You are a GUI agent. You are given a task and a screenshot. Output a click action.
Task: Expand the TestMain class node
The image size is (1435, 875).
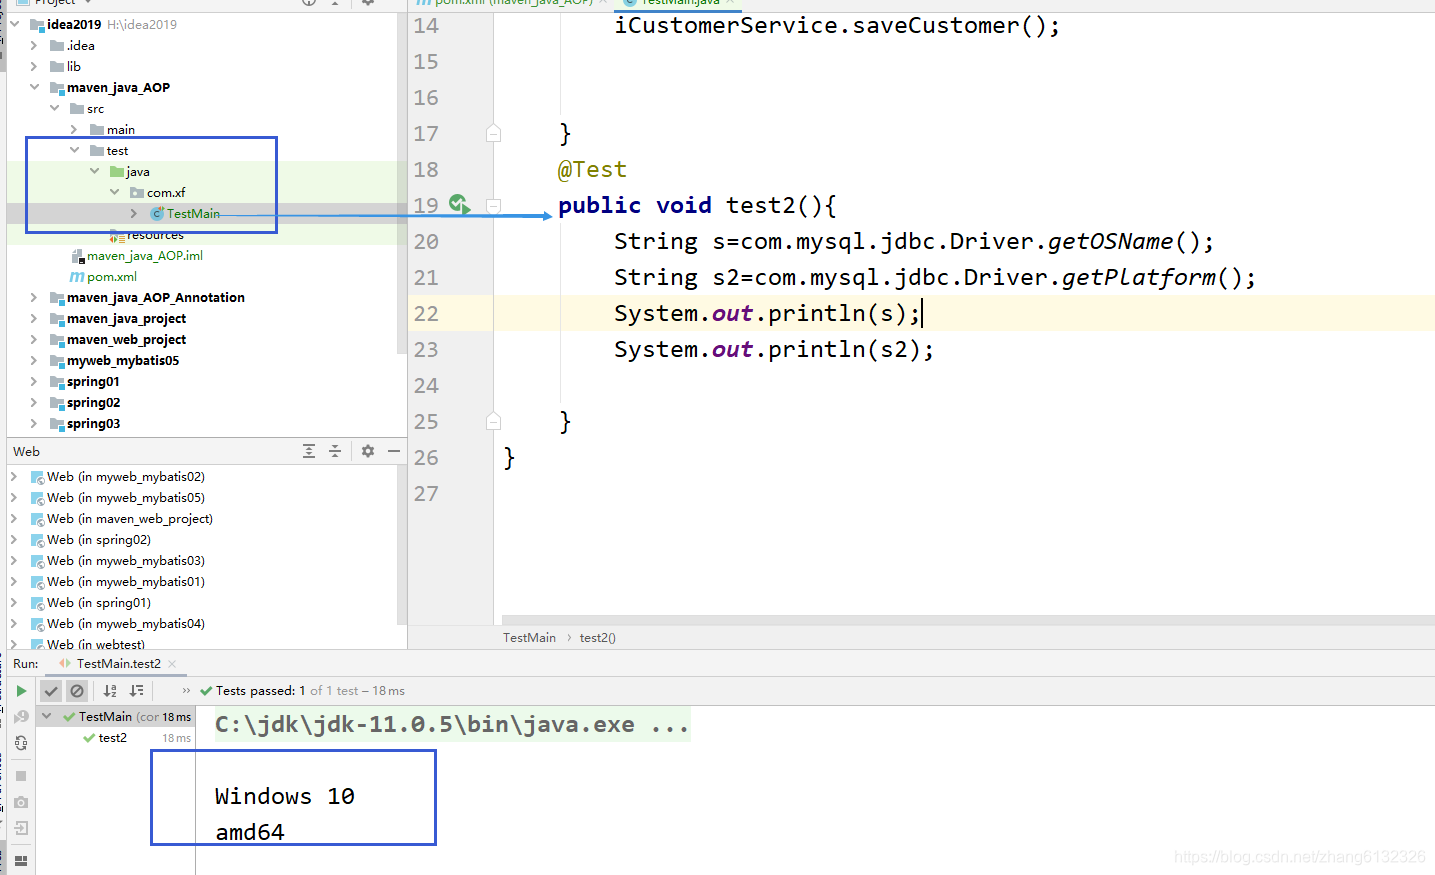[134, 213]
